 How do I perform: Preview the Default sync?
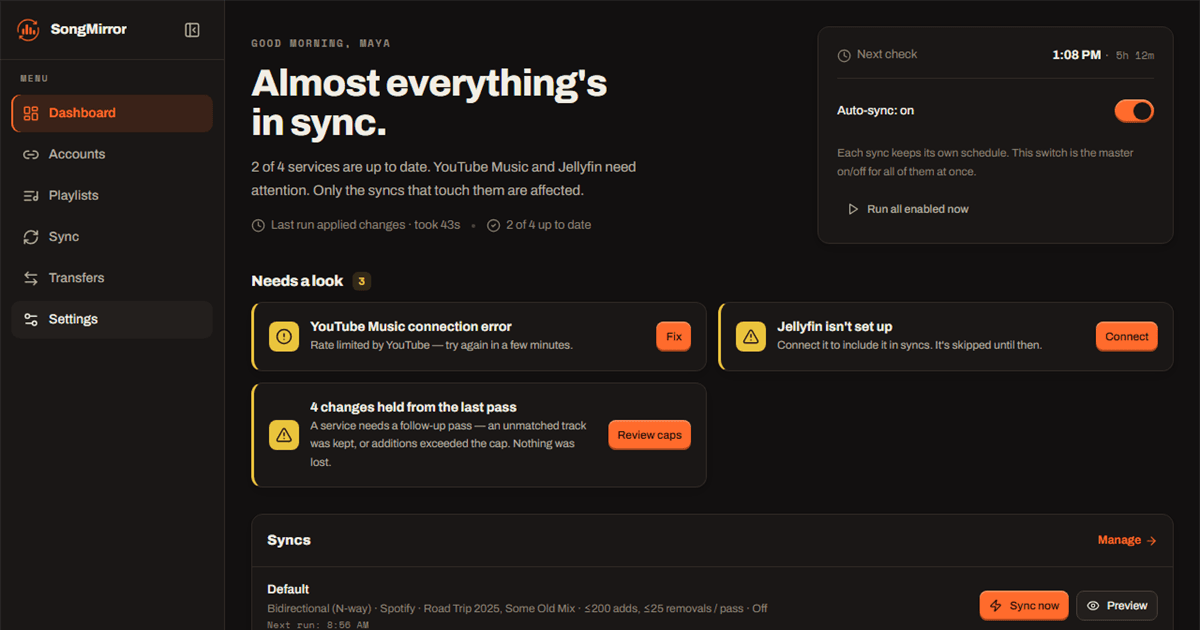tap(1117, 606)
